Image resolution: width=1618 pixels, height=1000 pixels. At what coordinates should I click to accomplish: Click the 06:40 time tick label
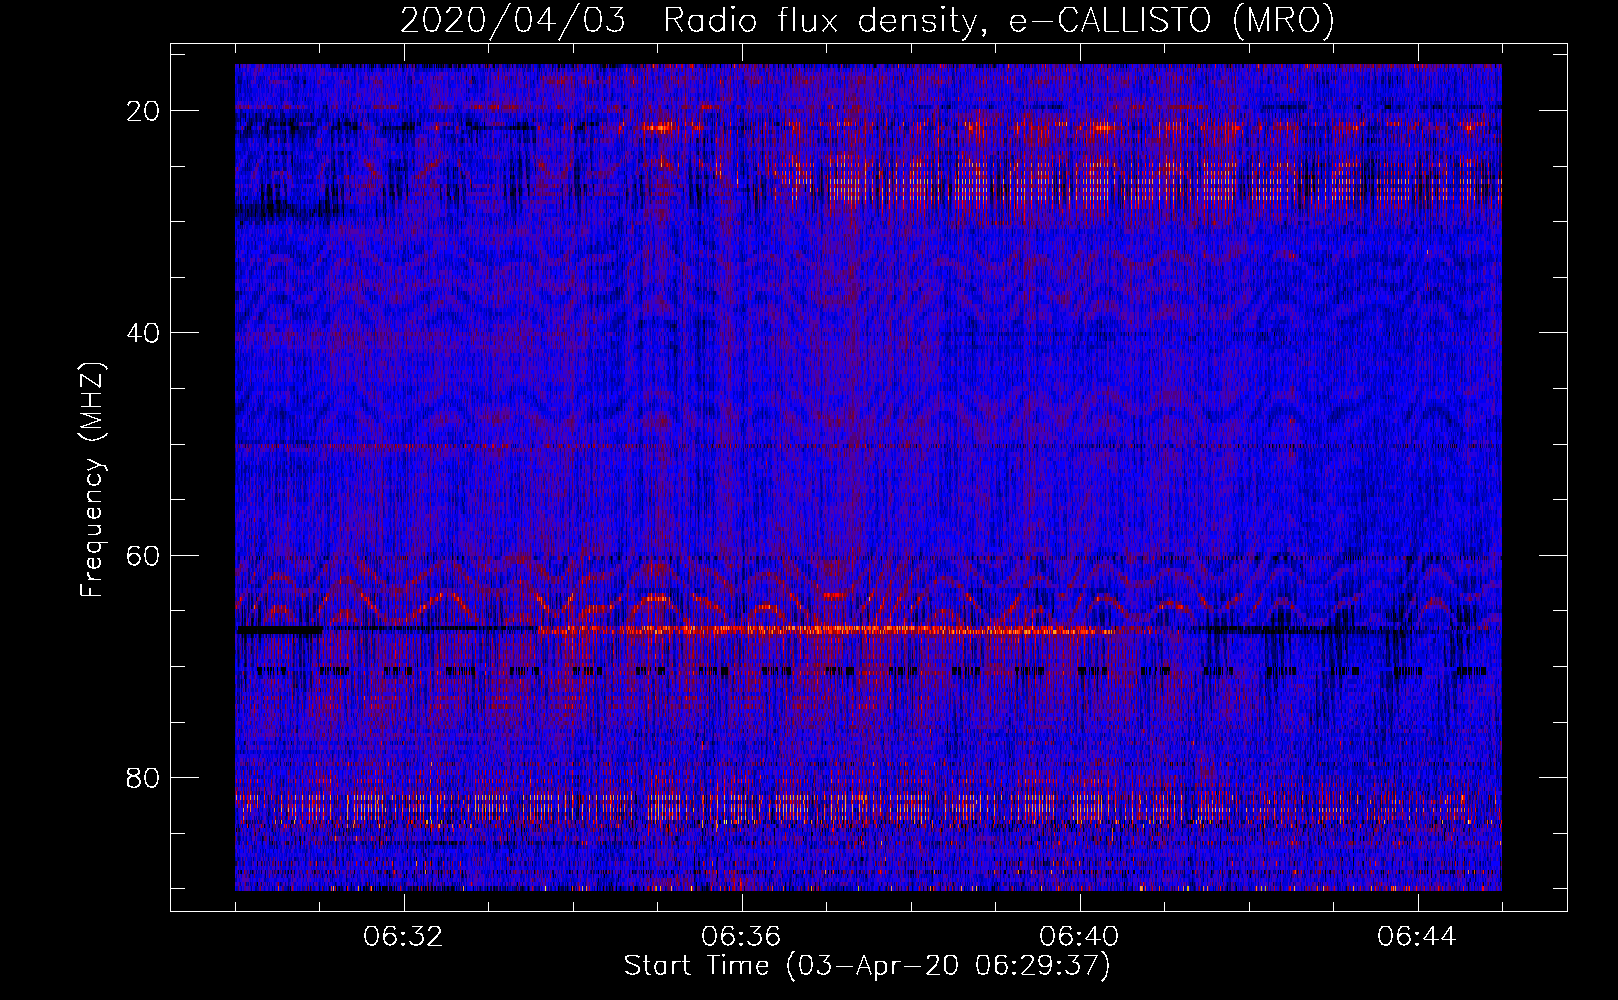1079,937
